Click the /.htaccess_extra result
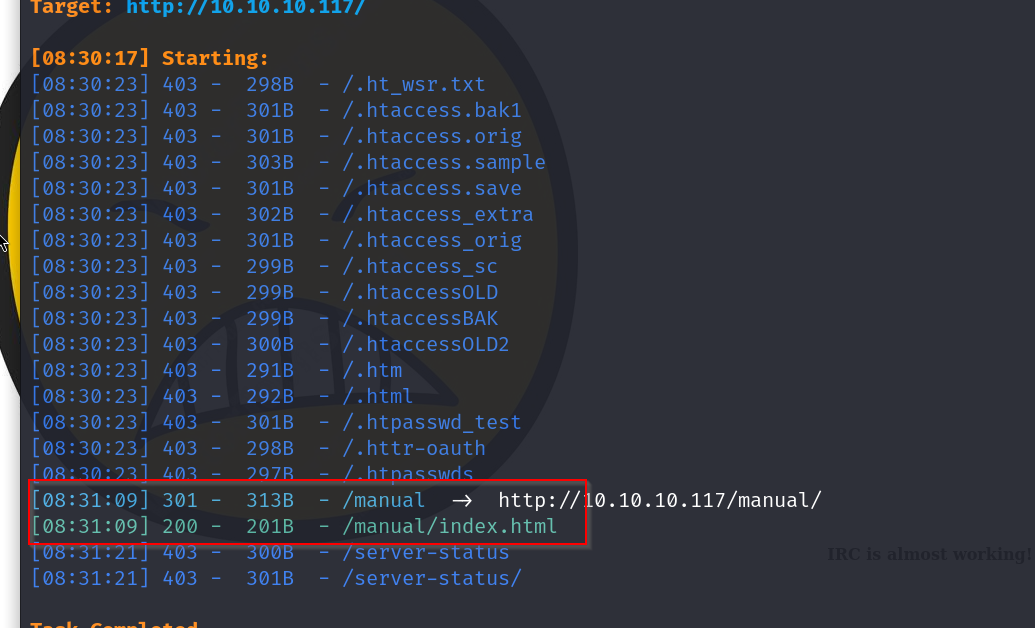 click(x=439, y=214)
